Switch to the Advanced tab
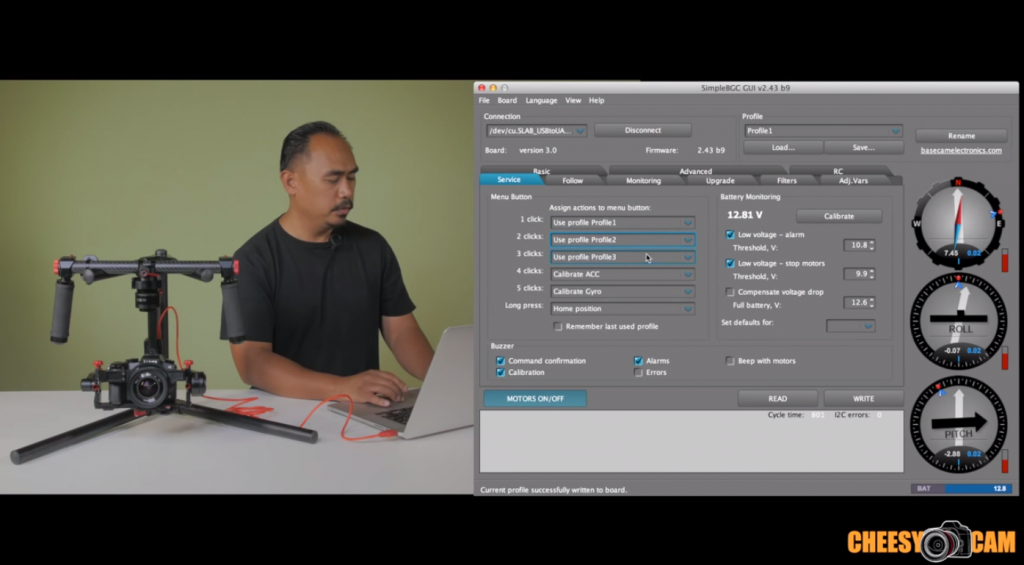 pos(696,170)
